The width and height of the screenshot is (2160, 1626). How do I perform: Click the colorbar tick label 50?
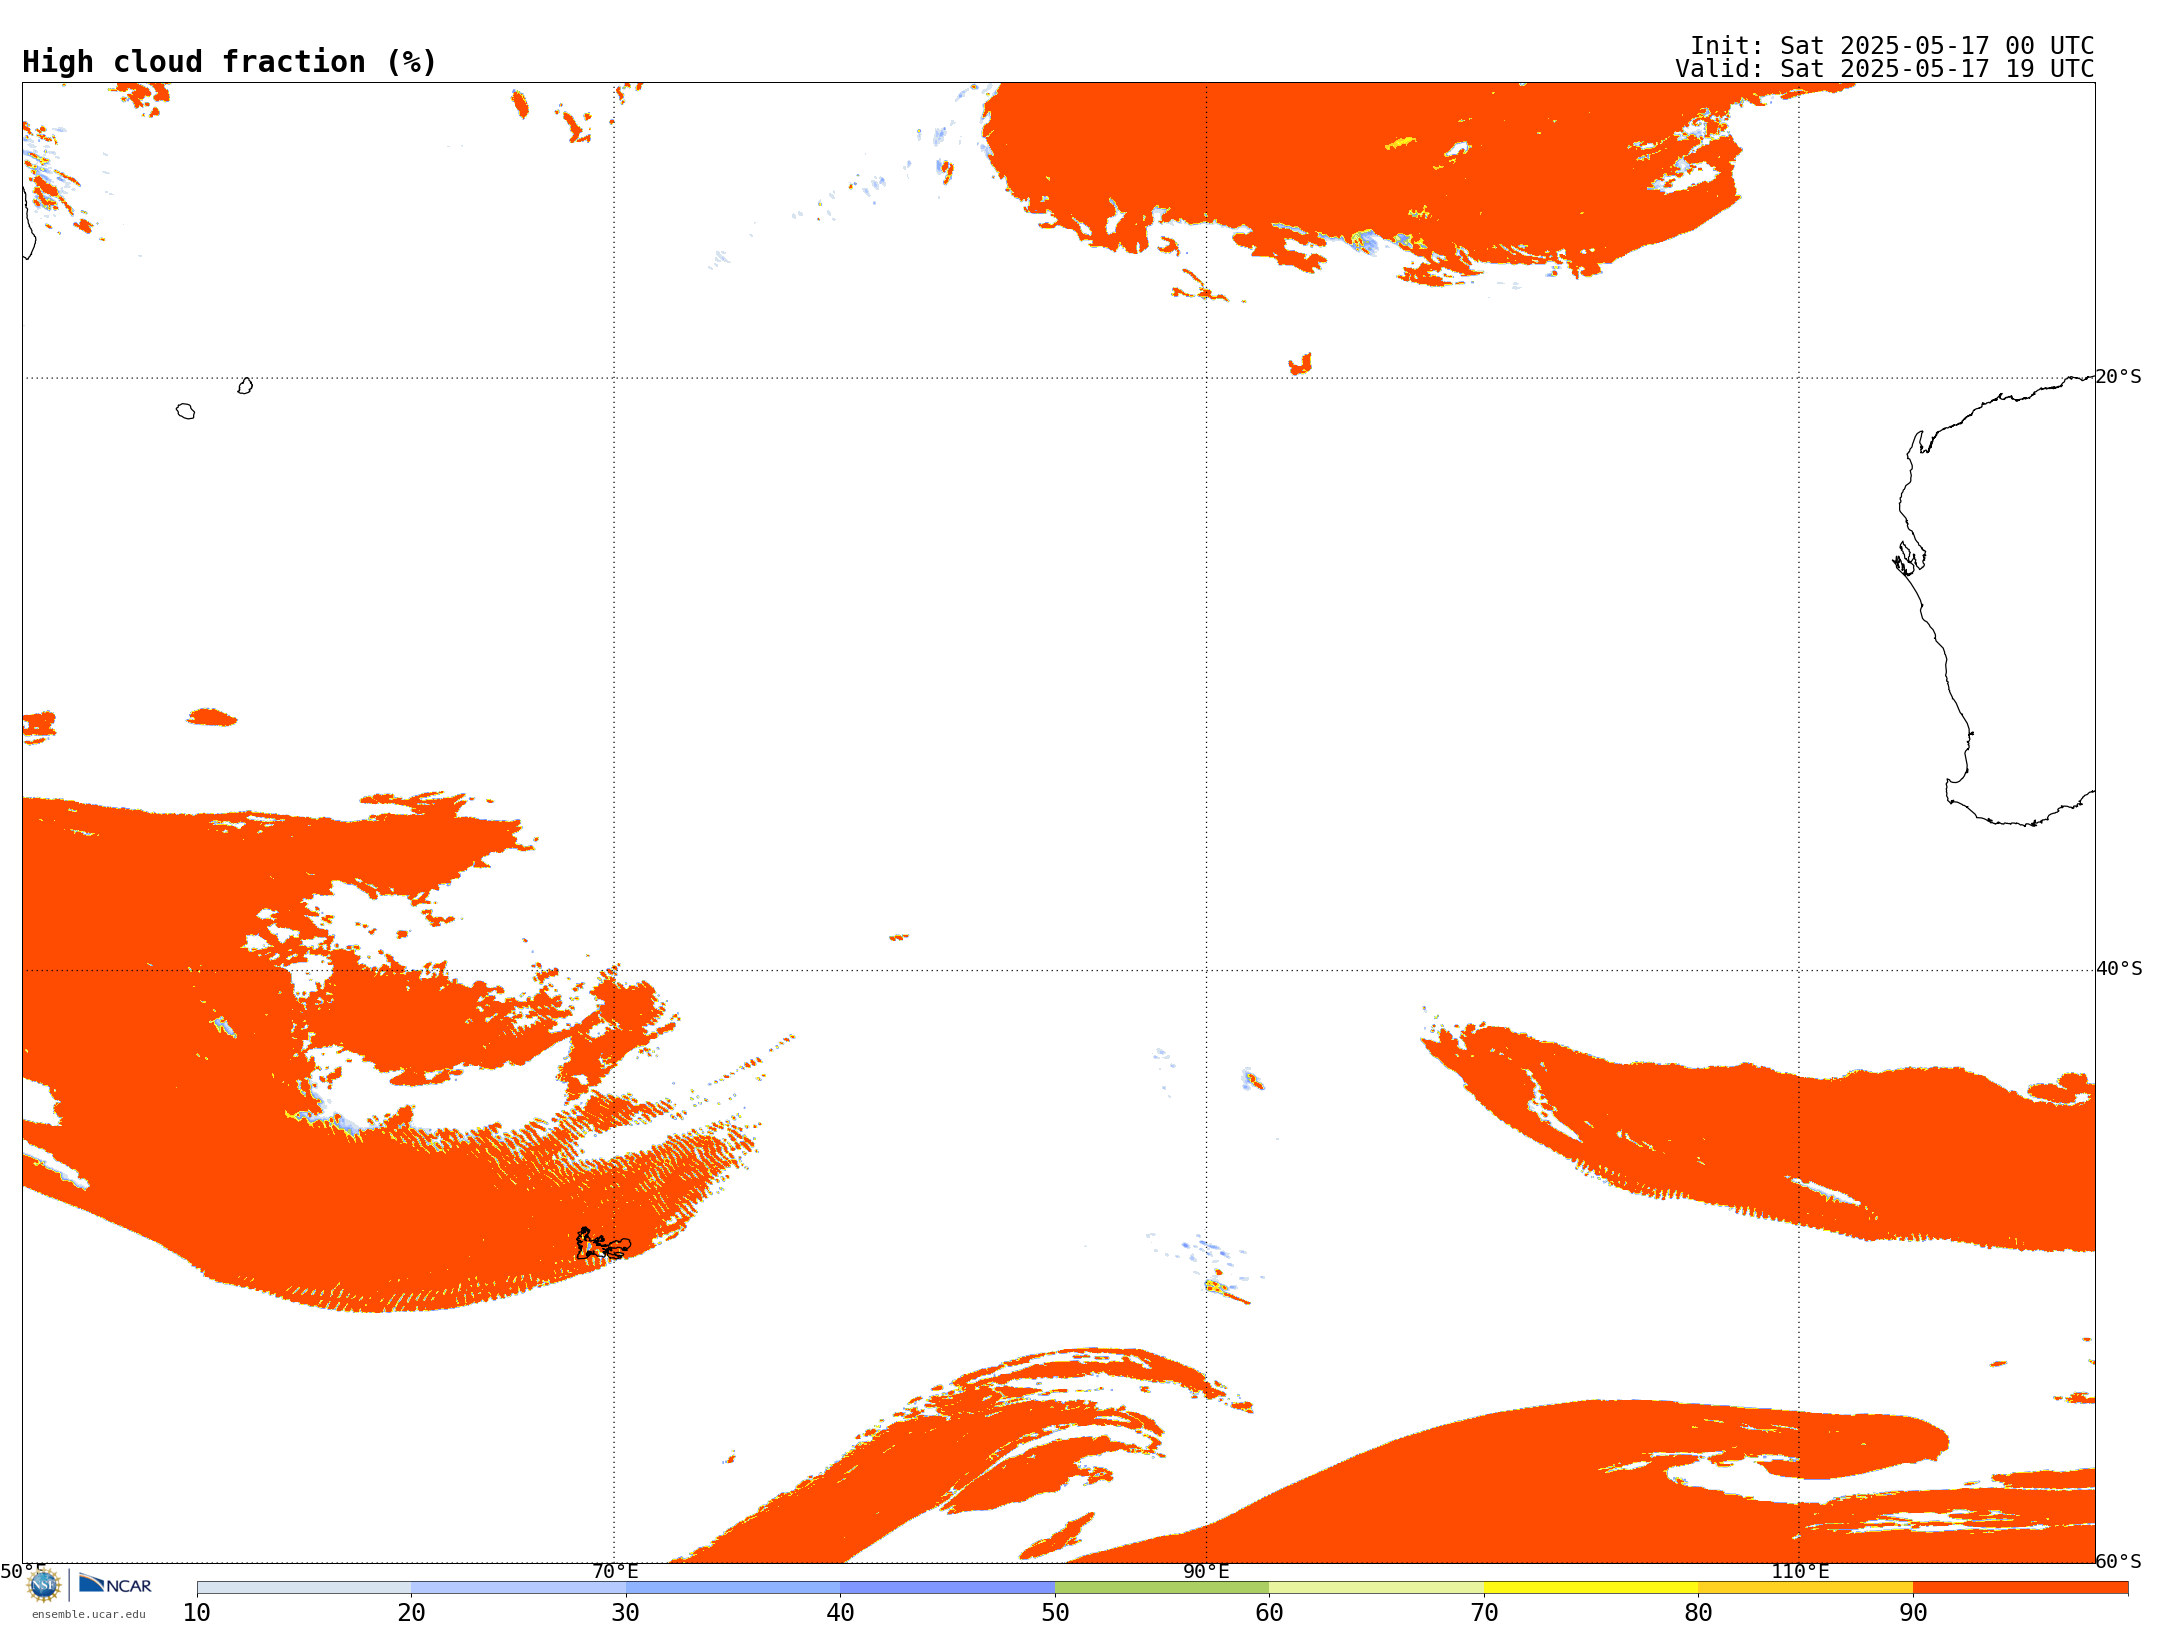pos(1055,1613)
